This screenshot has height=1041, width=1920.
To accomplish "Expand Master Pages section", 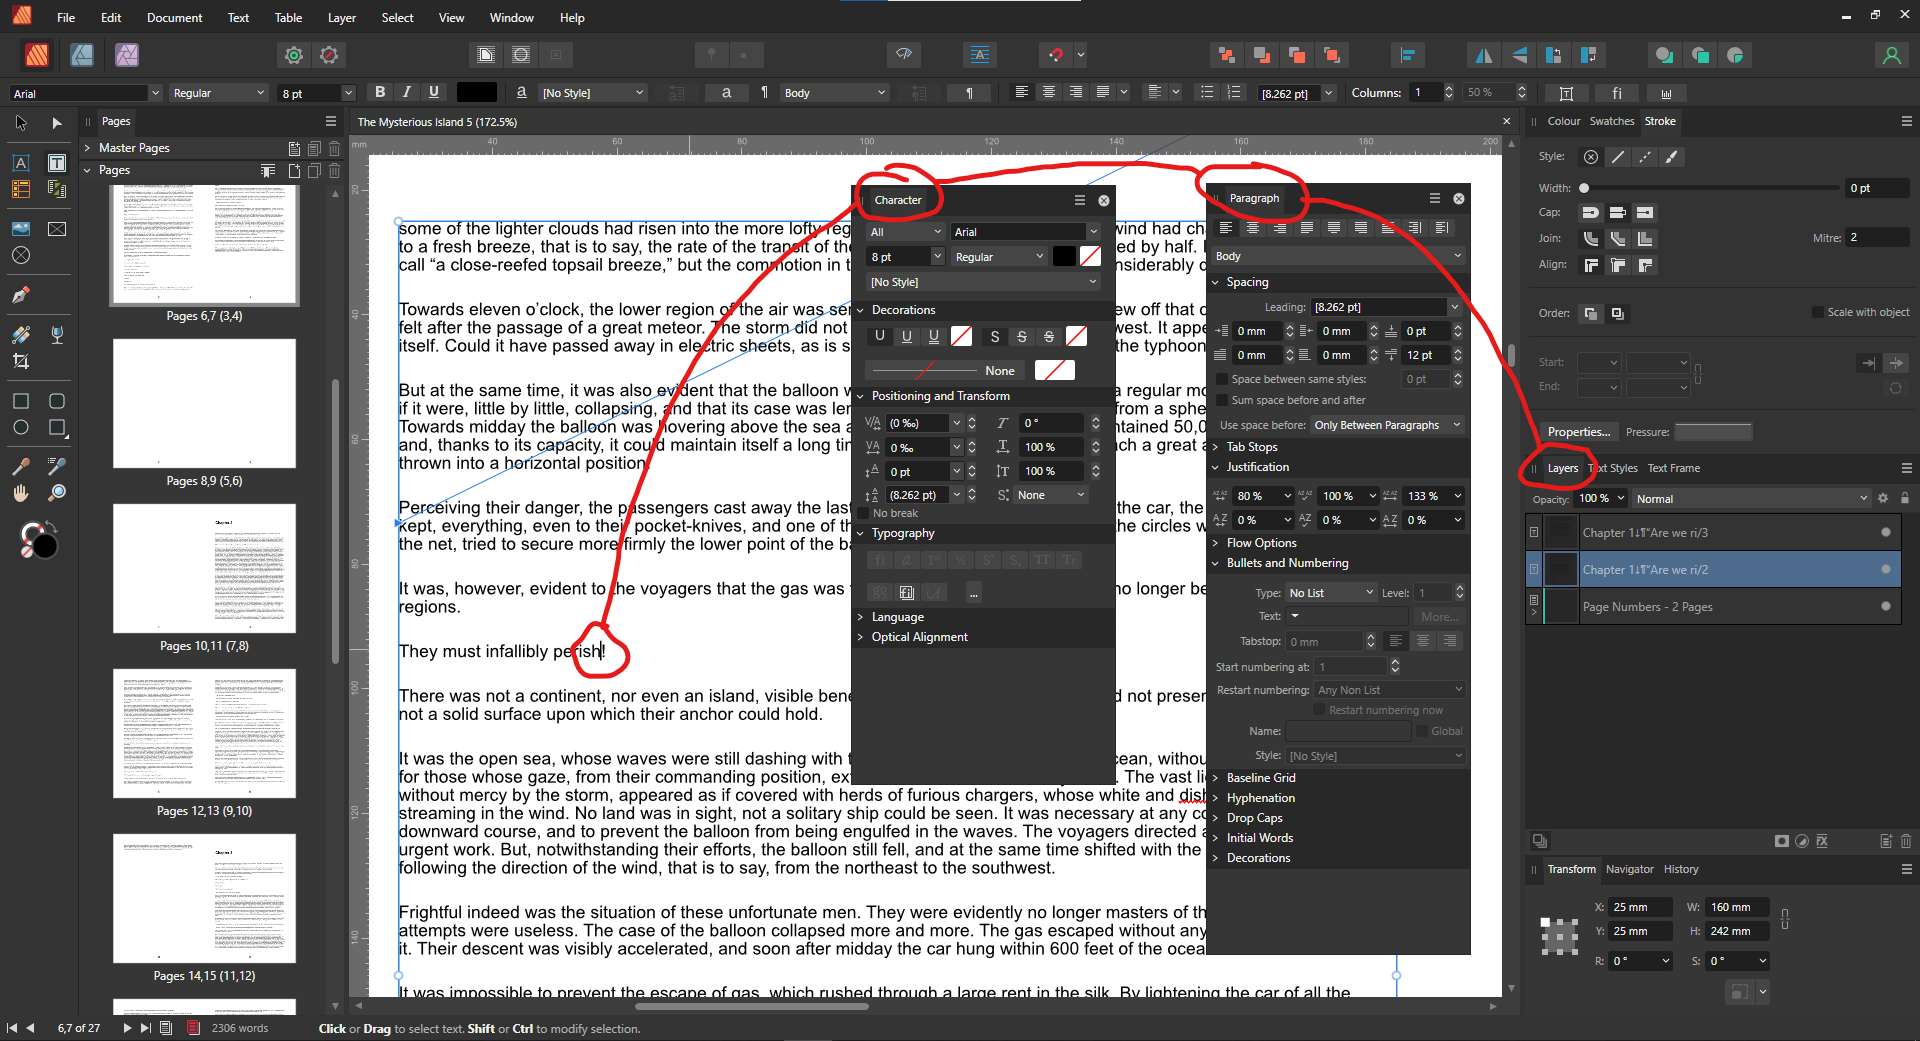I will (x=88, y=148).
